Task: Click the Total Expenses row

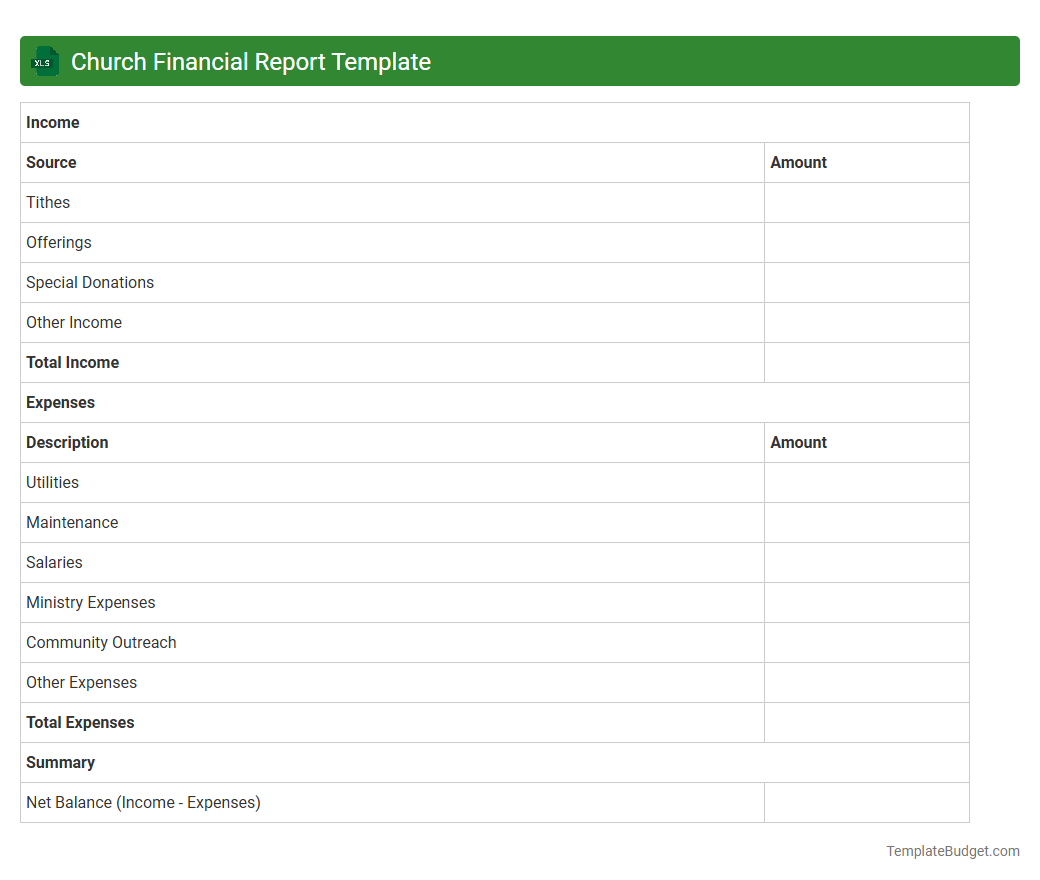Action: point(80,722)
